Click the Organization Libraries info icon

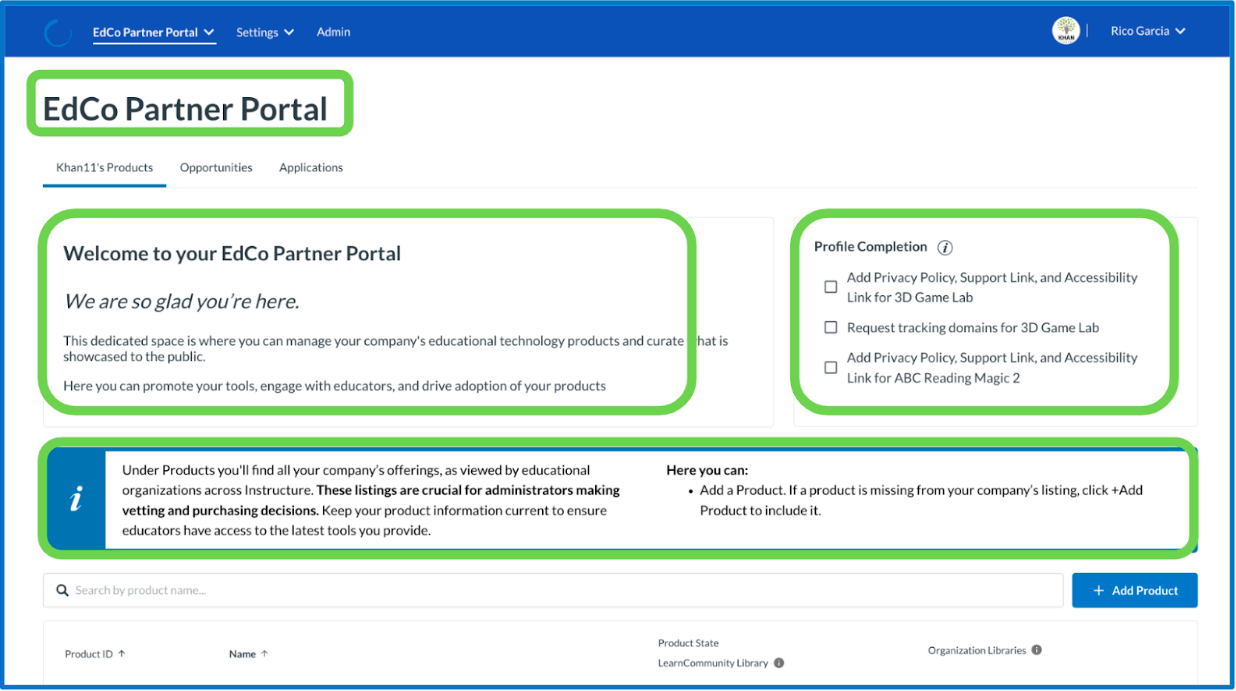pos(1036,650)
